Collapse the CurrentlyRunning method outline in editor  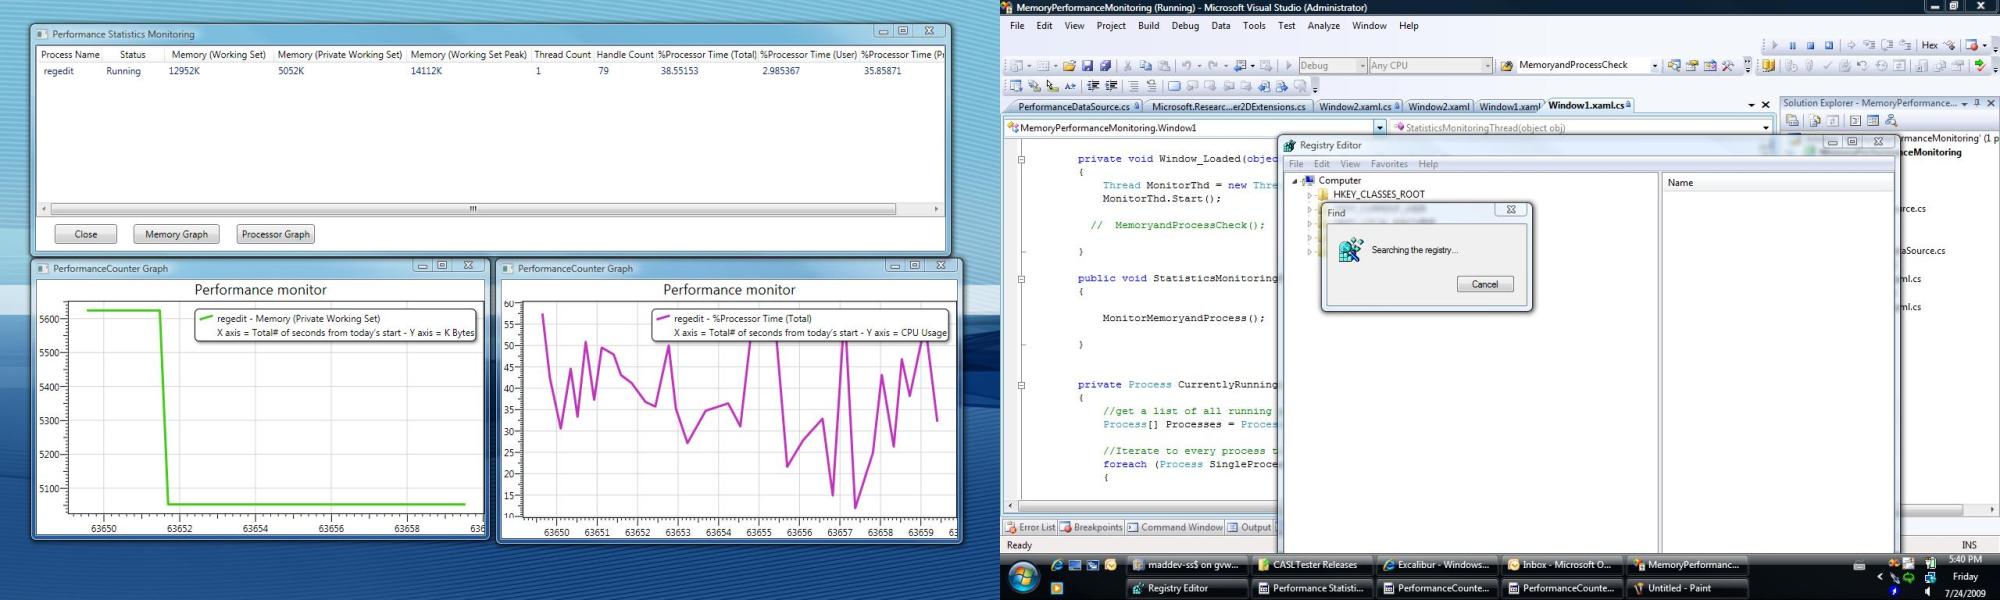(x=1021, y=385)
